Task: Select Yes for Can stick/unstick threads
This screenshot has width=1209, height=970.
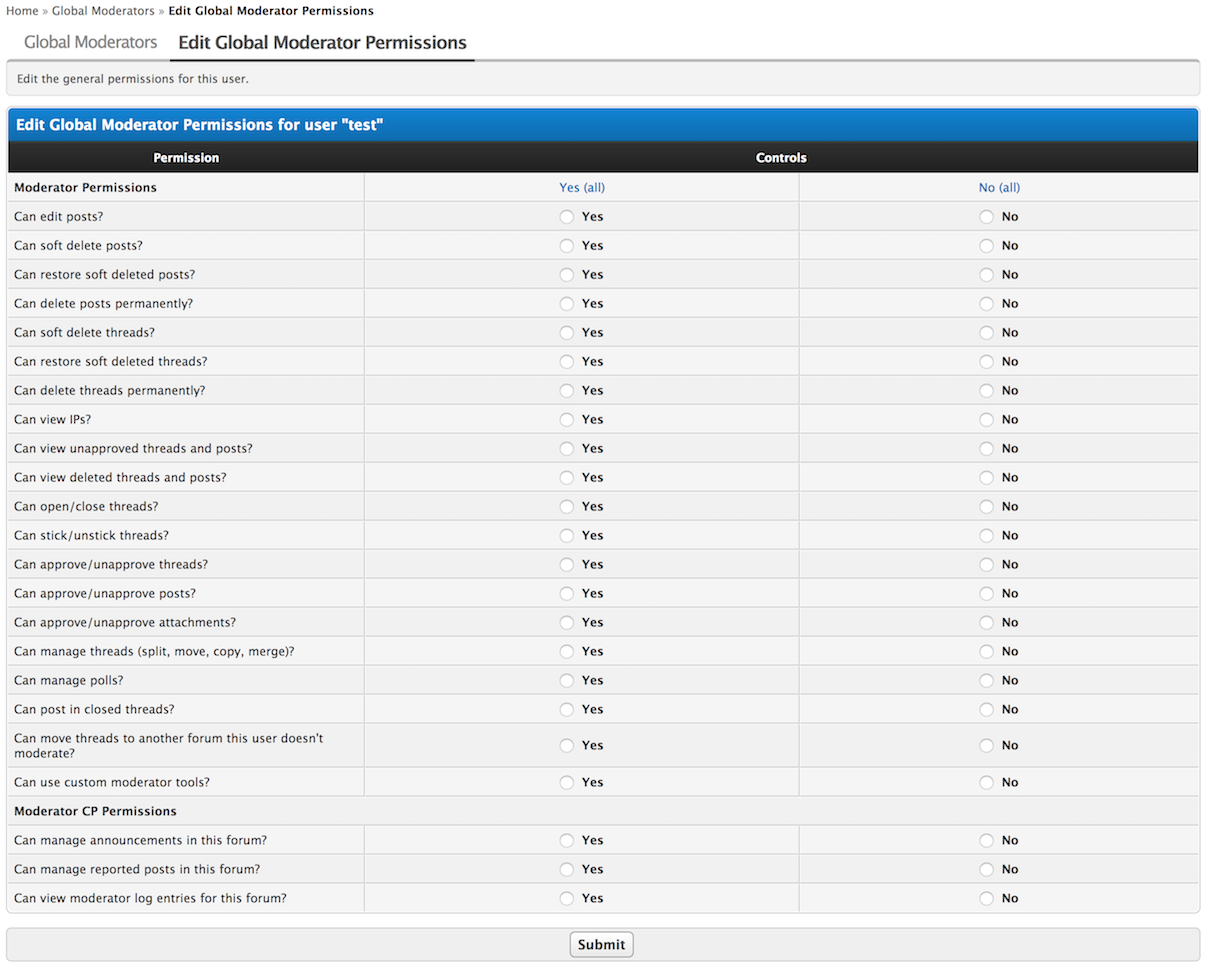Action: [x=567, y=536]
